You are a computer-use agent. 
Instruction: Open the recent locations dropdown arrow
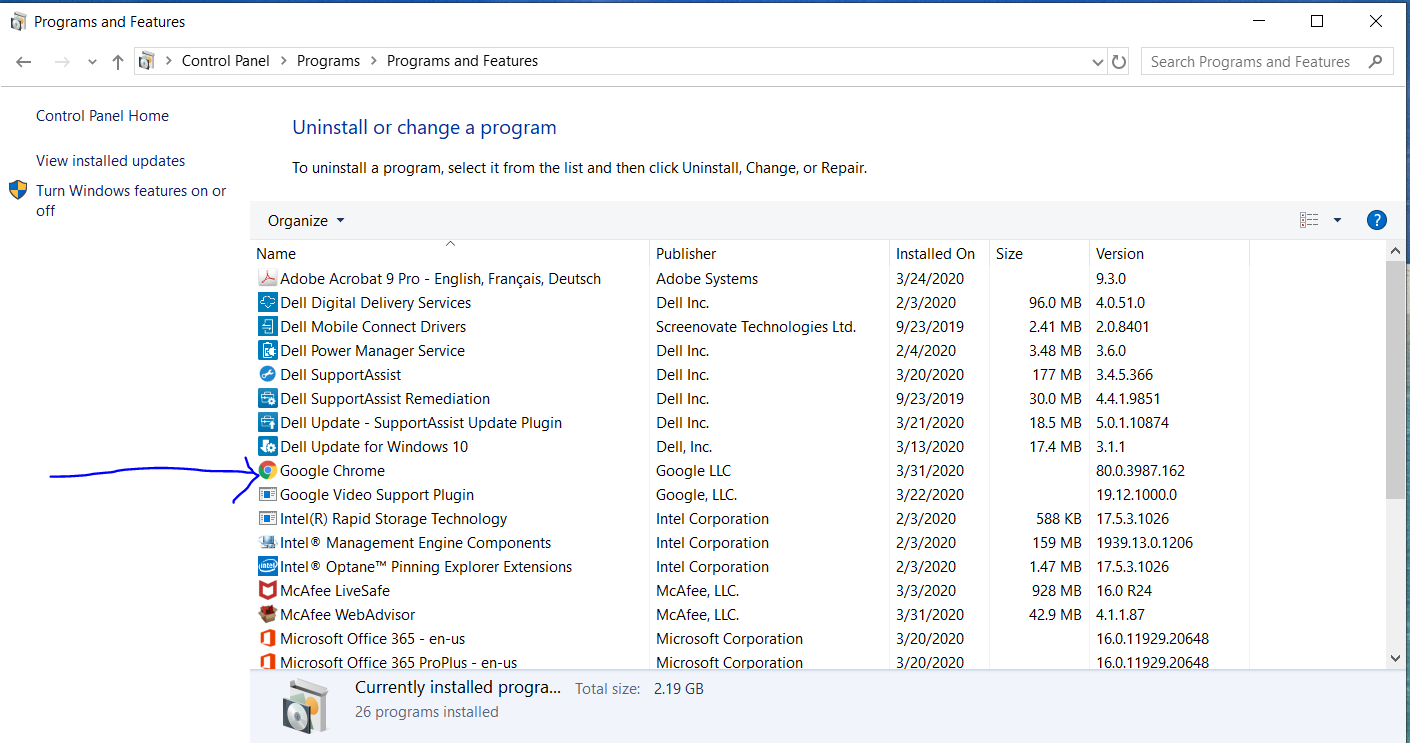pos(92,62)
